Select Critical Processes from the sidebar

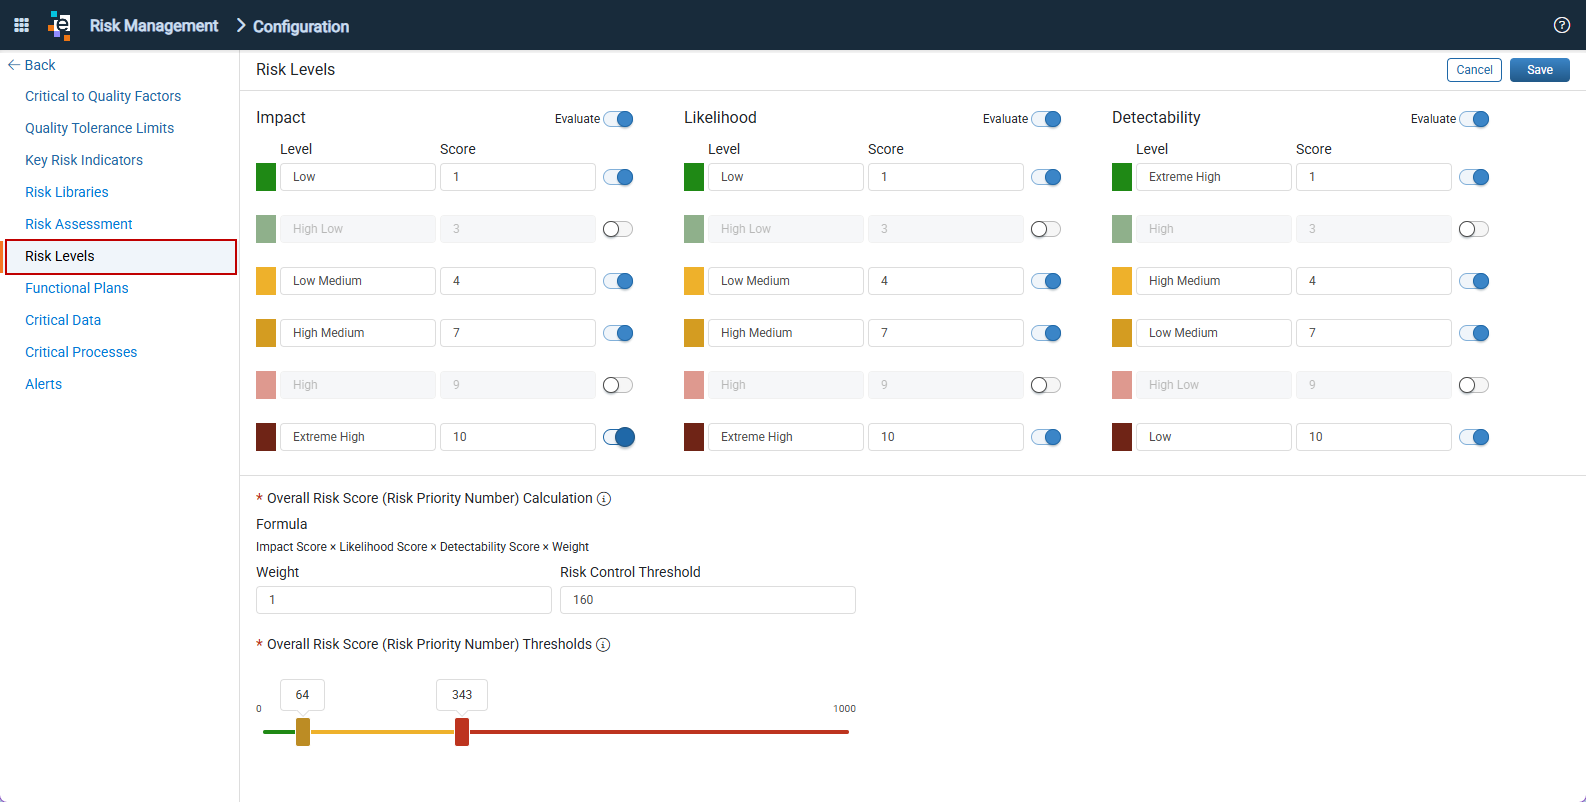click(81, 352)
